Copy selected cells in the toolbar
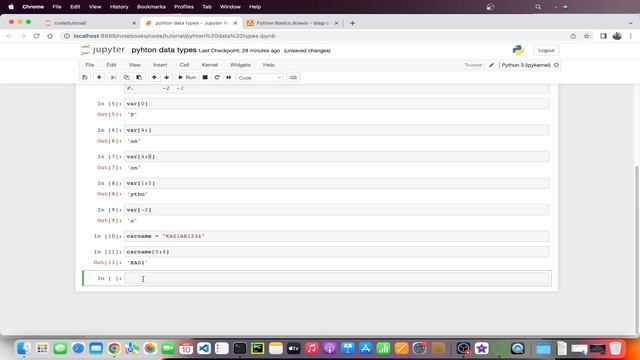 pos(126,77)
